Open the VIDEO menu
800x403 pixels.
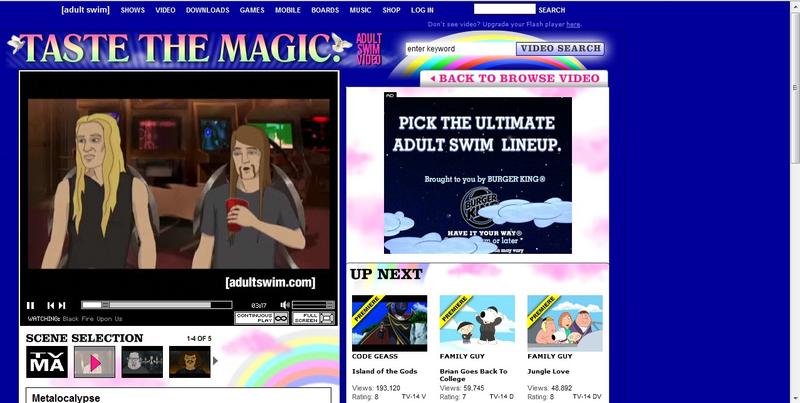point(165,10)
